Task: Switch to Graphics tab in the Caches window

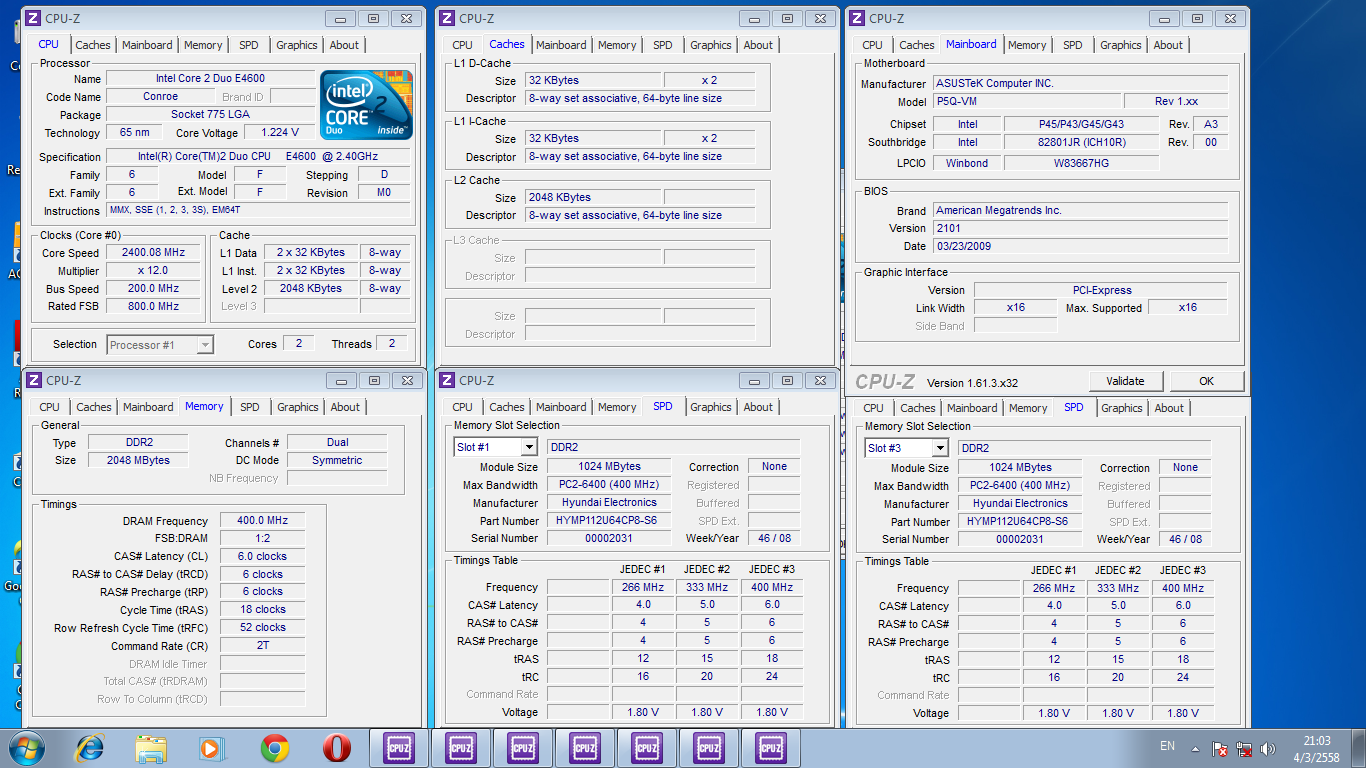Action: click(x=710, y=45)
